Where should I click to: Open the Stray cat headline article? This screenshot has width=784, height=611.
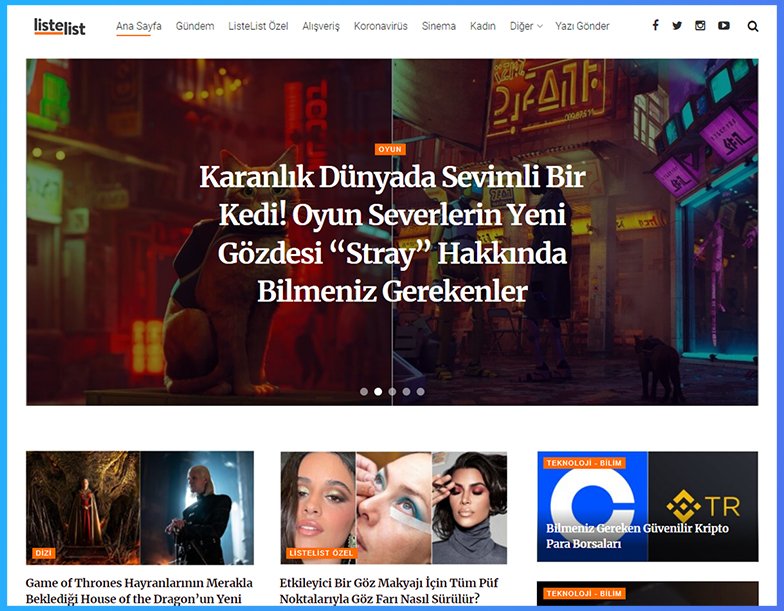pyautogui.click(x=392, y=234)
